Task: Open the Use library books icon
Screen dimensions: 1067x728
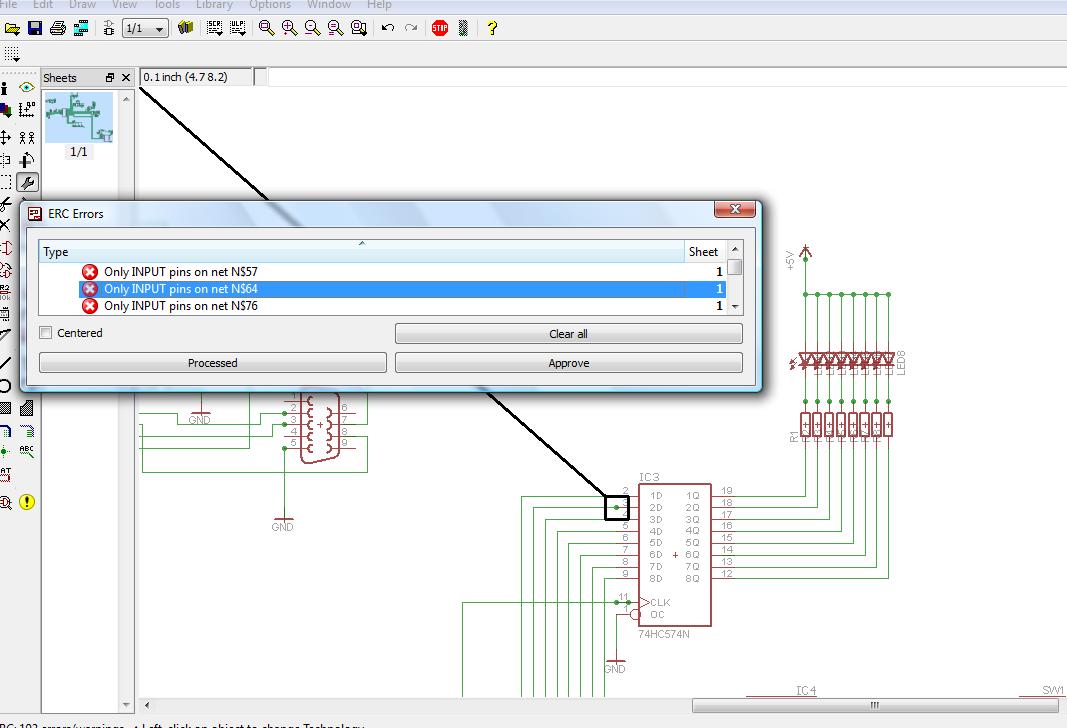Action: click(x=185, y=28)
